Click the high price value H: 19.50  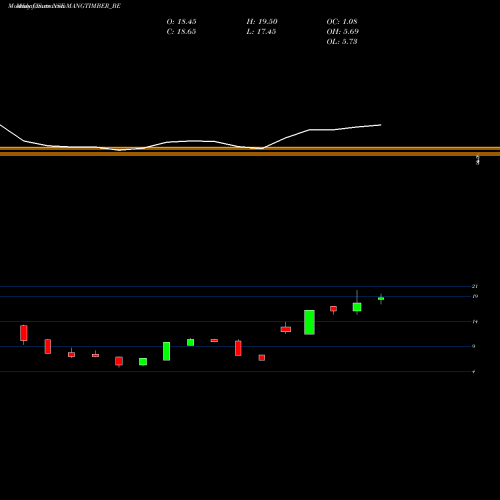[262, 22]
